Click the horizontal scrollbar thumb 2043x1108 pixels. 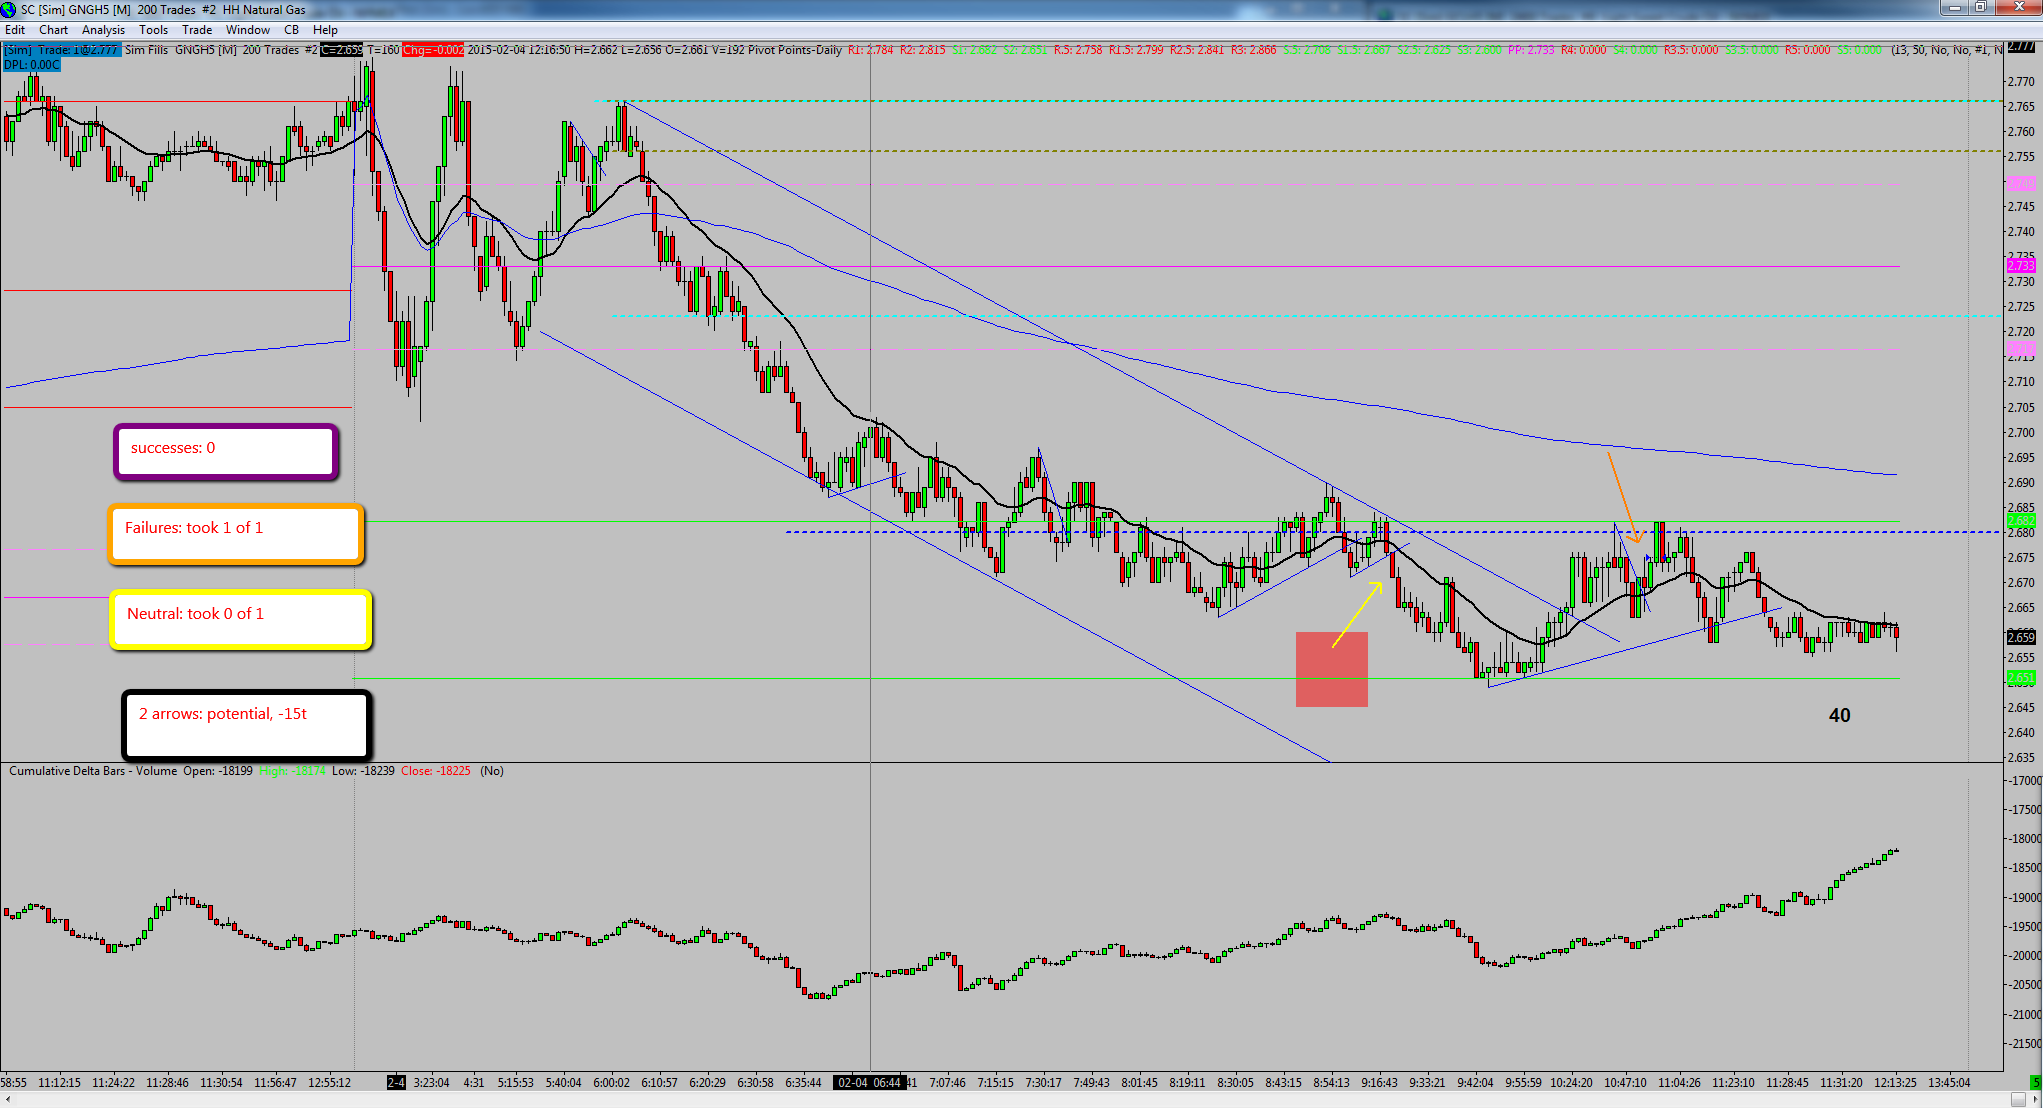(2018, 1100)
